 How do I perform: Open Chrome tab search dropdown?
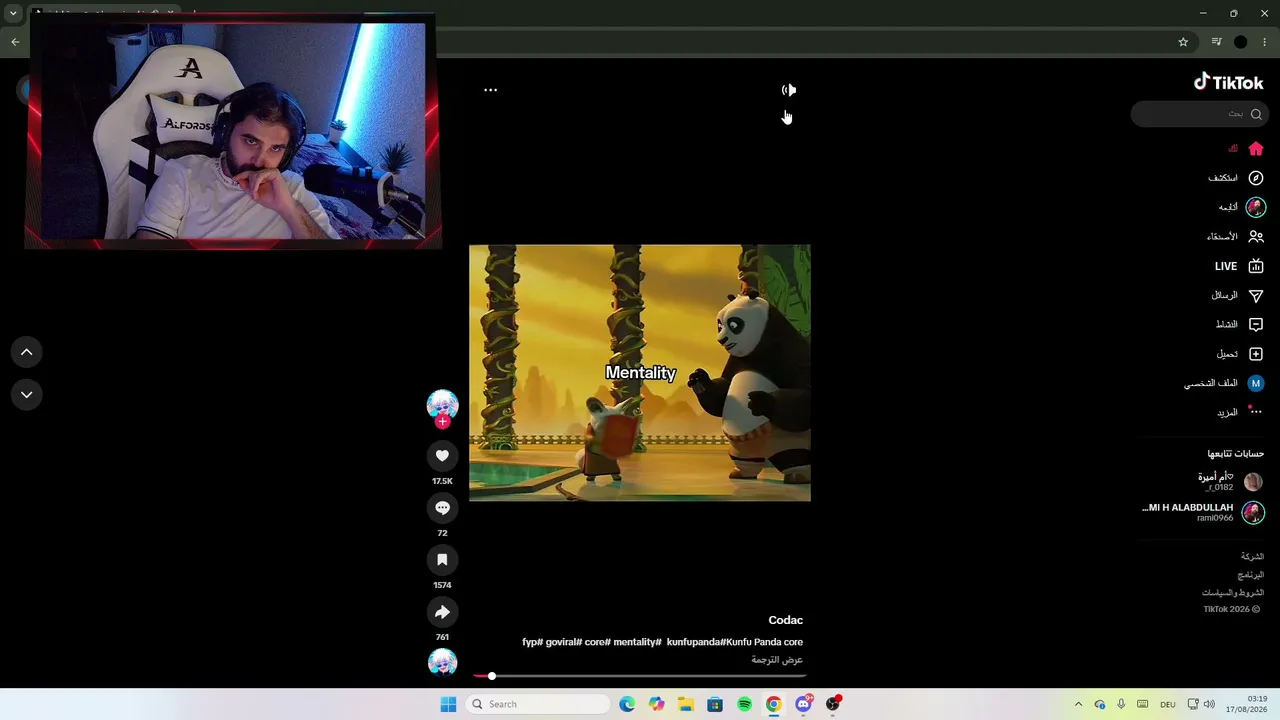(13, 13)
